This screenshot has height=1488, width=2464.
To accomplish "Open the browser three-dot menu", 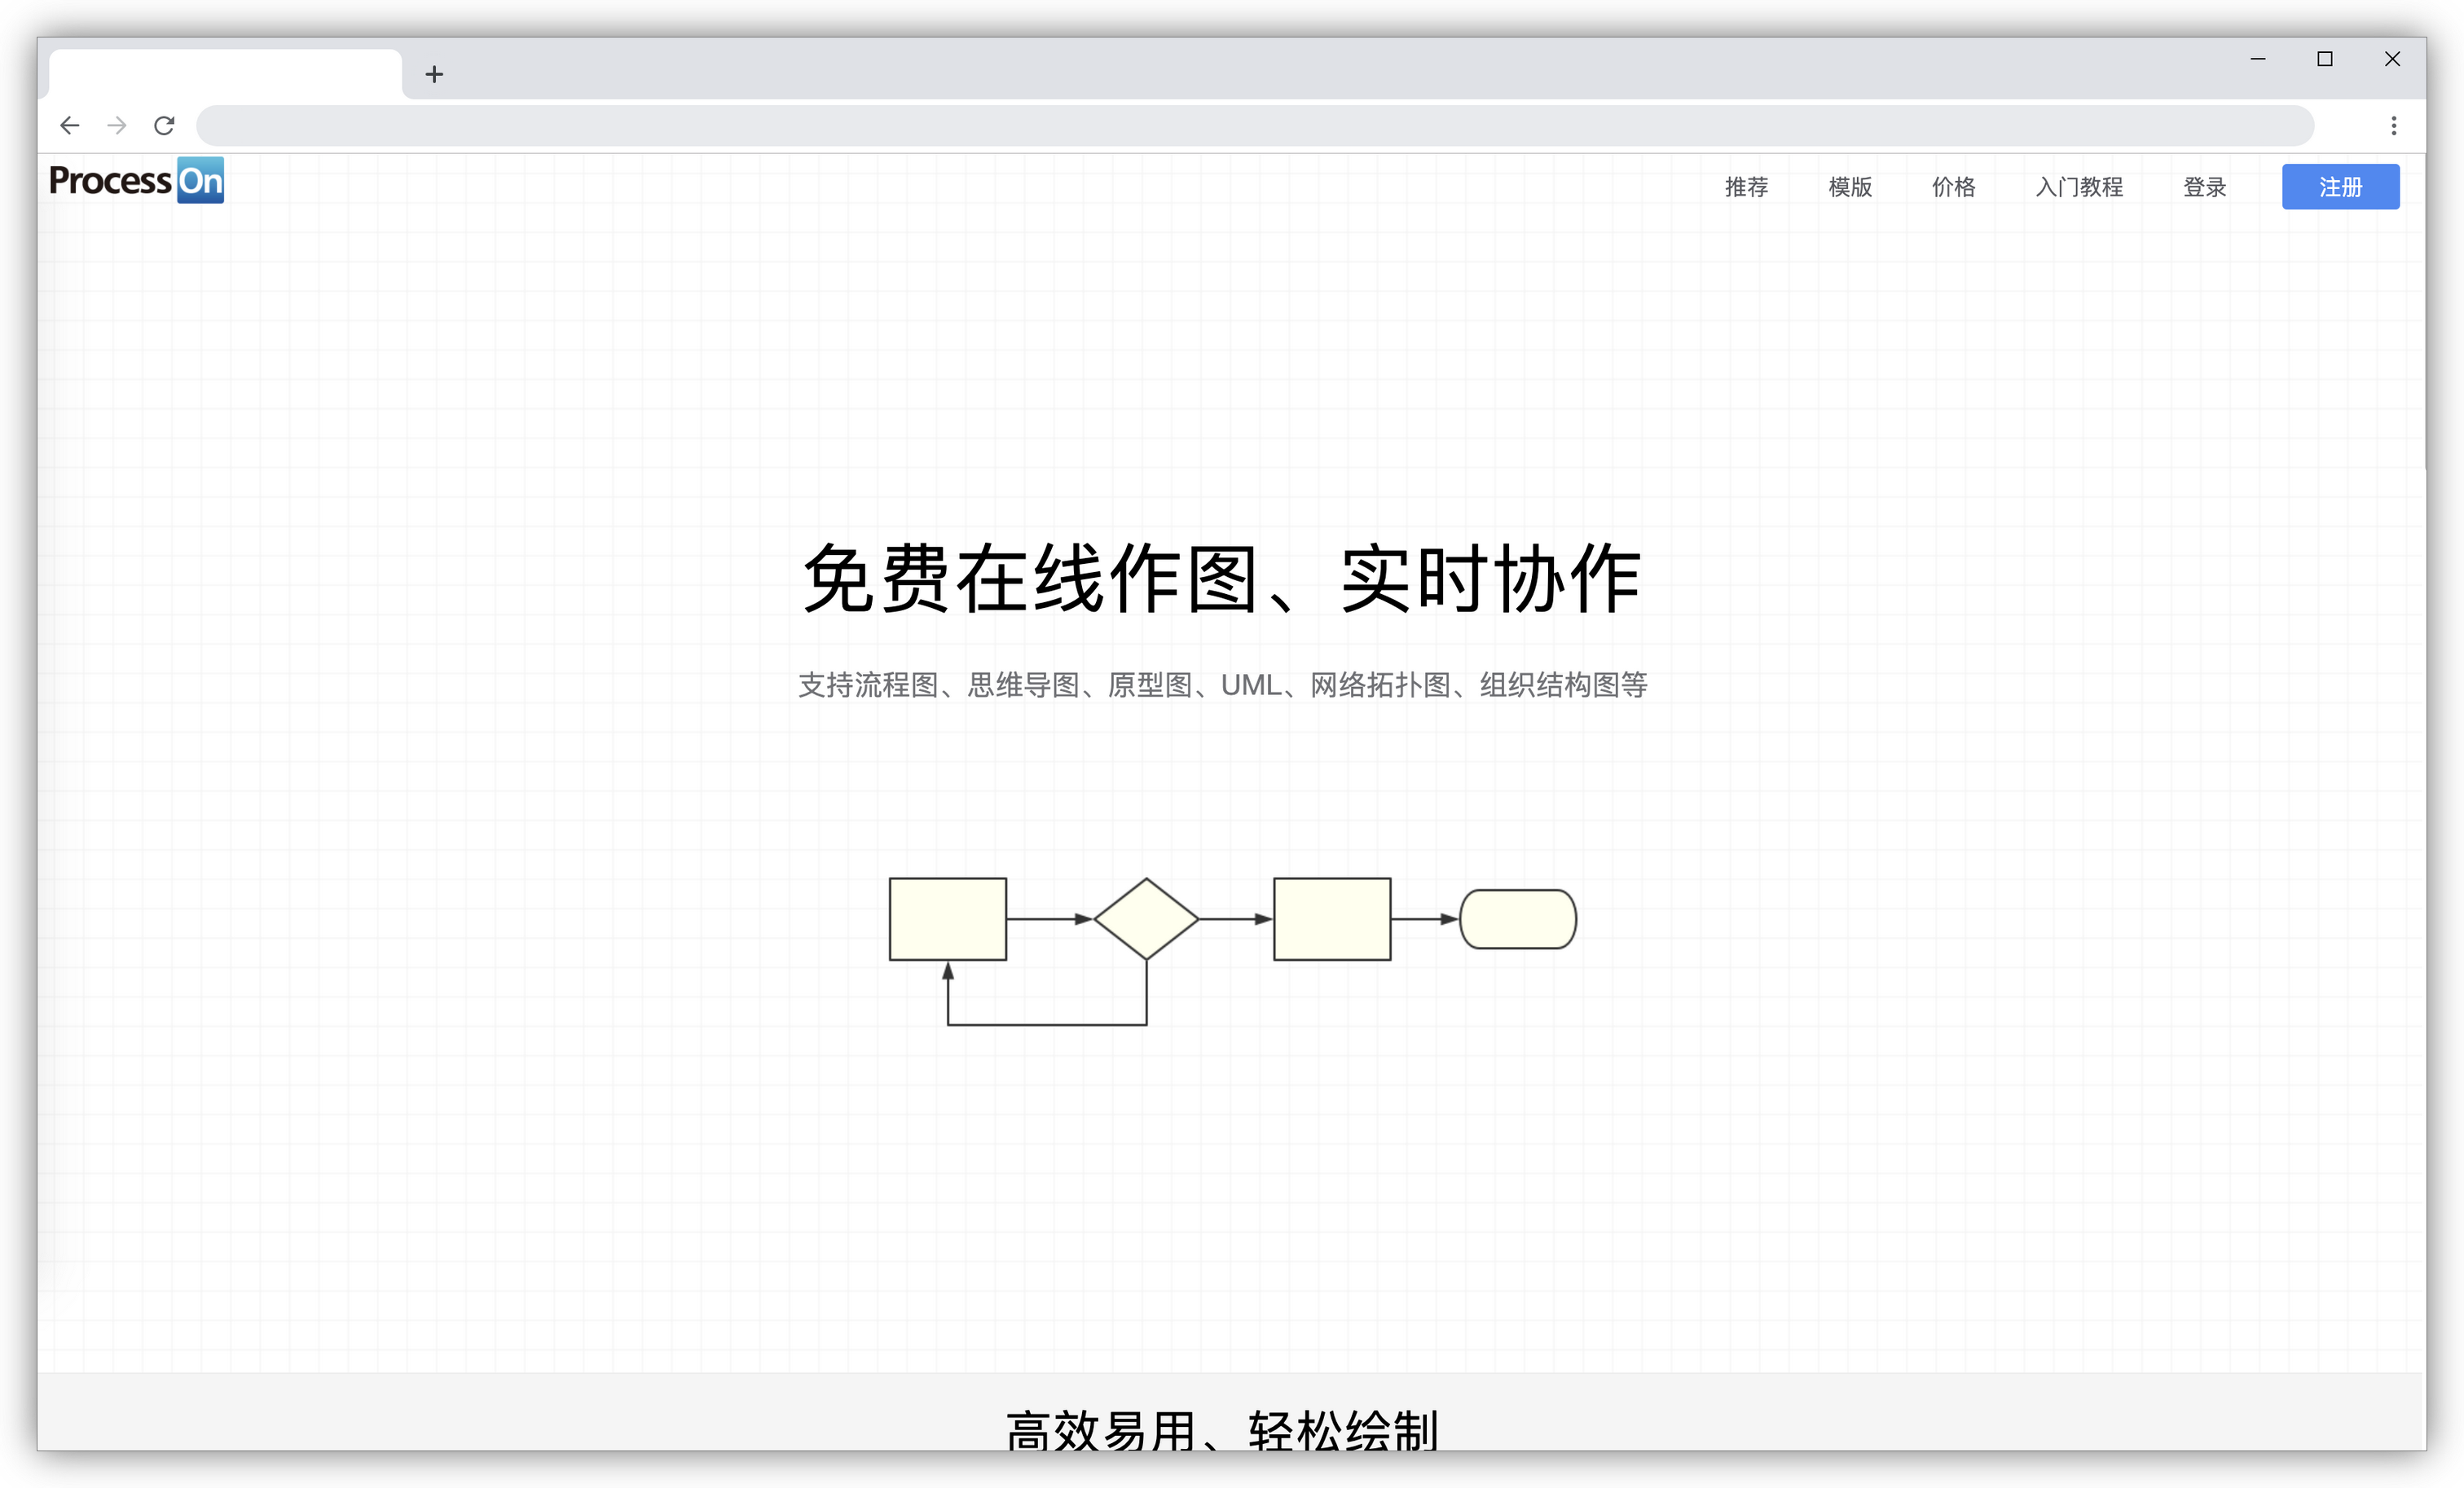I will tap(2393, 125).
